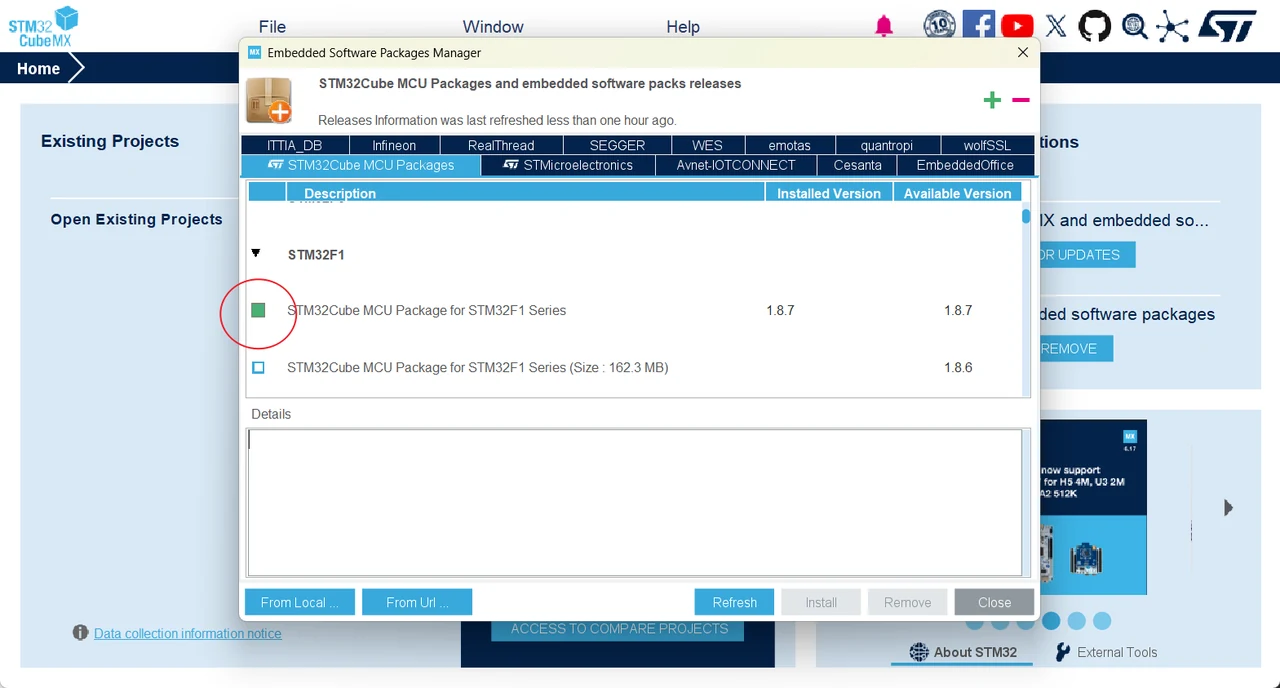Click the From Local button
The height and width of the screenshot is (688, 1280).
click(300, 602)
